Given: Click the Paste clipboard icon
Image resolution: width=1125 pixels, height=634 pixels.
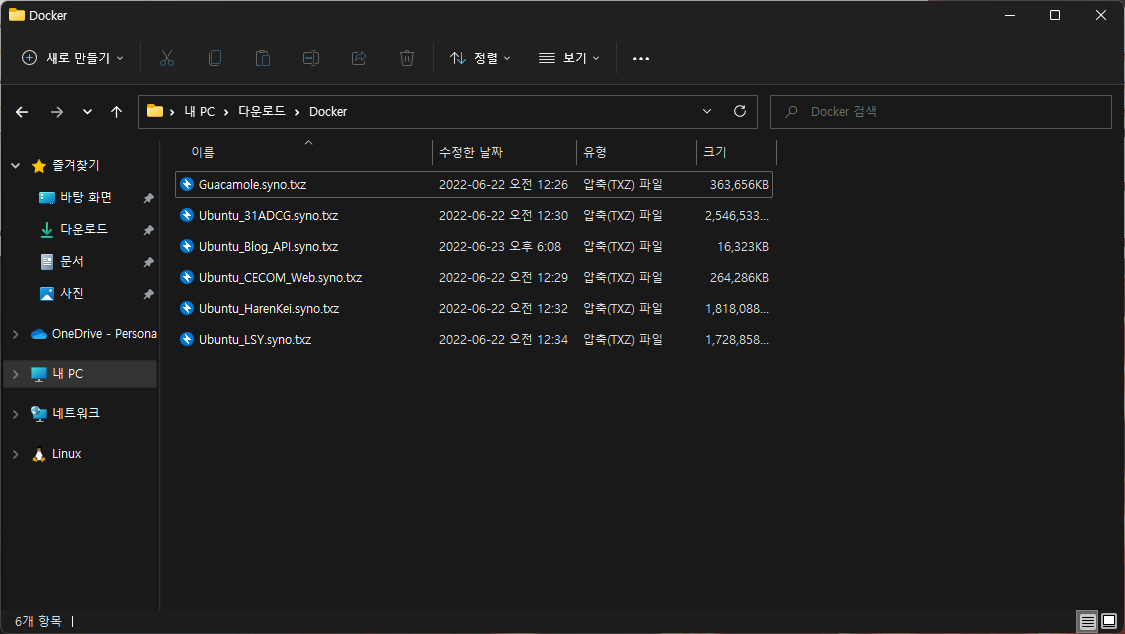Looking at the screenshot, I should (263, 58).
